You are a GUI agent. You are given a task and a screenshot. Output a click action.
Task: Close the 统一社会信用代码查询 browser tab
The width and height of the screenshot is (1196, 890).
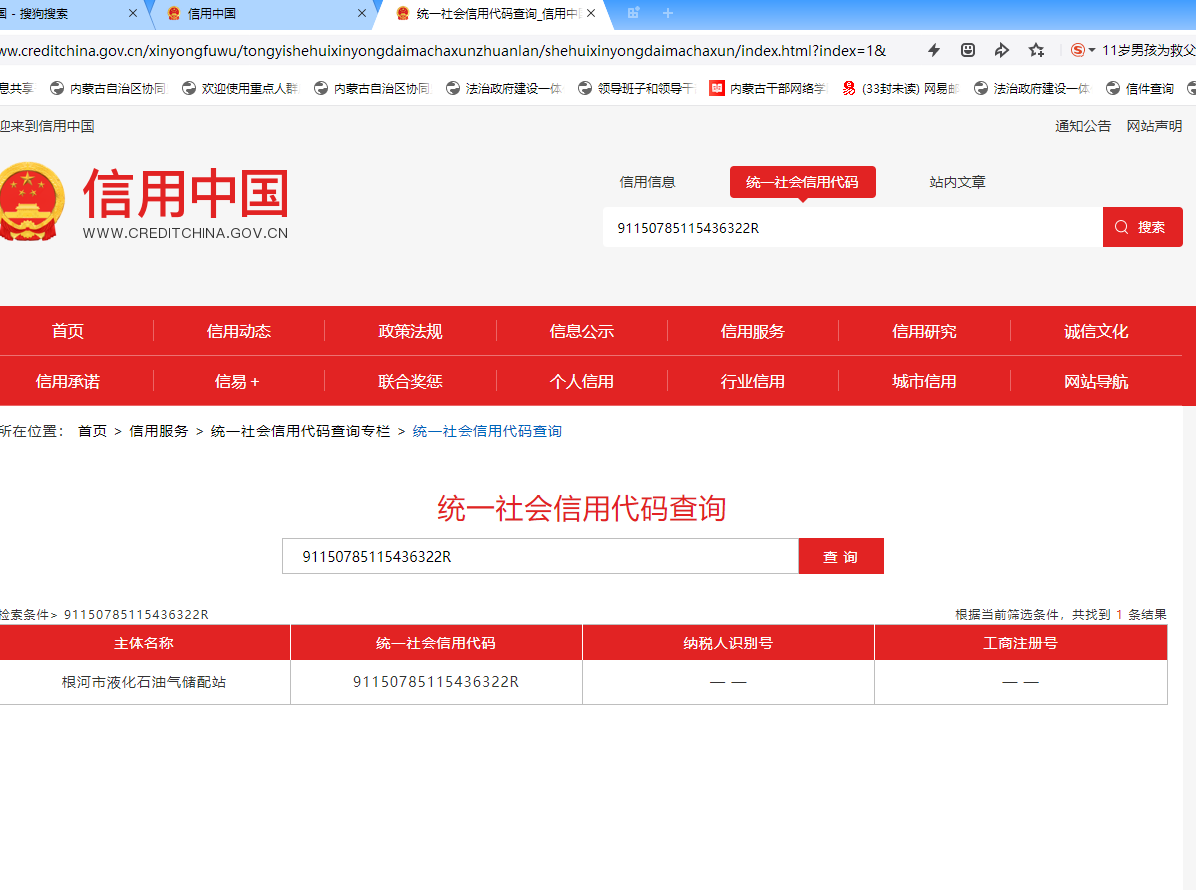pyautogui.click(x=591, y=13)
